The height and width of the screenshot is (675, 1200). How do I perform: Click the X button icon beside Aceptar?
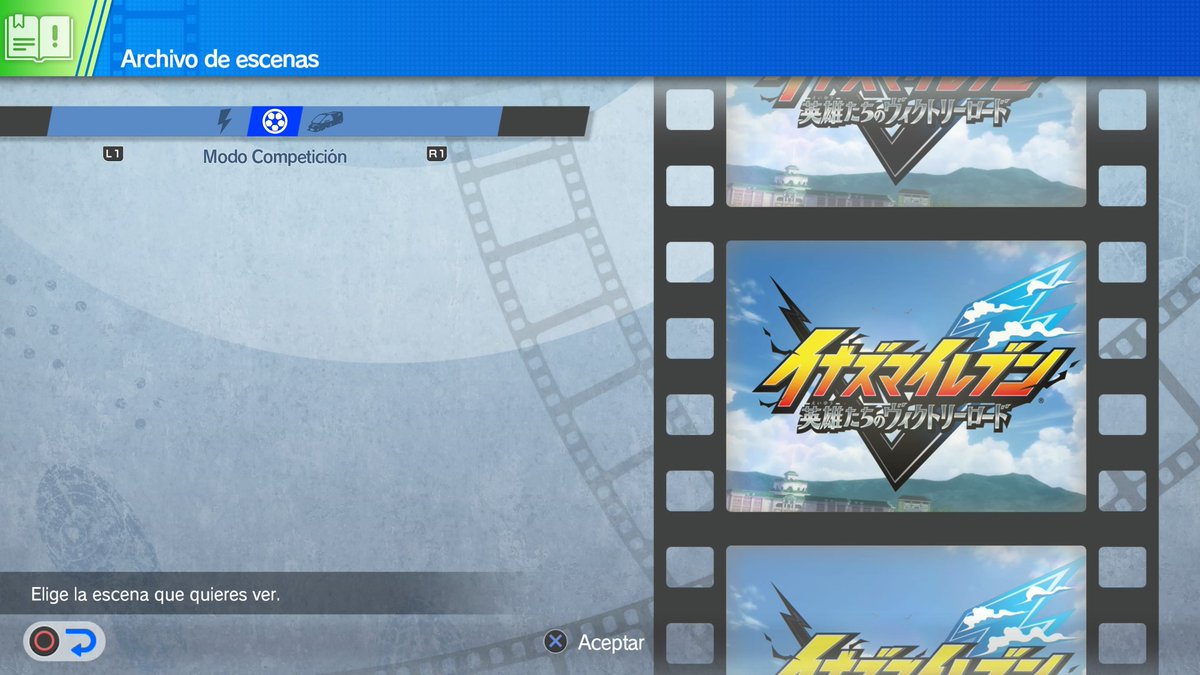[x=556, y=642]
